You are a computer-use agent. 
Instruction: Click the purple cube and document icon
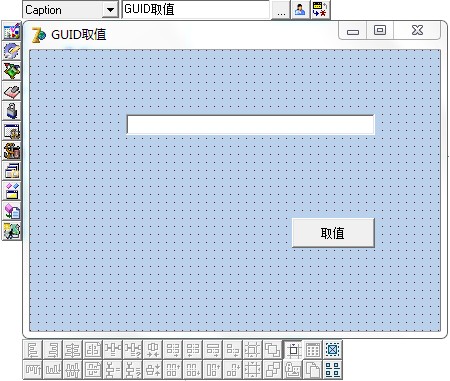pyautogui.click(x=12, y=211)
